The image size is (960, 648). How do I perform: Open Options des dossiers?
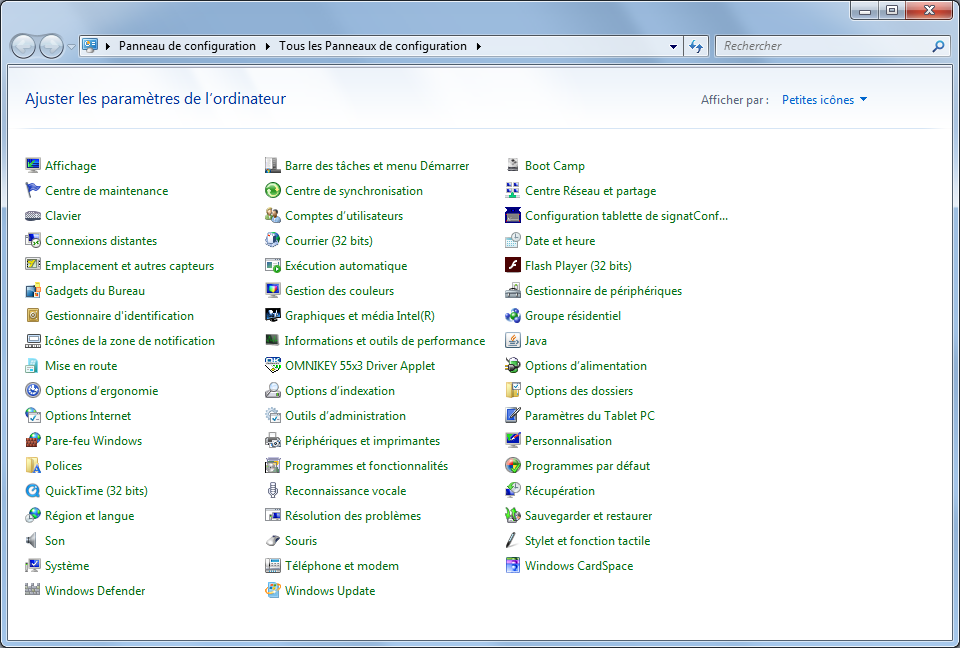click(x=579, y=391)
